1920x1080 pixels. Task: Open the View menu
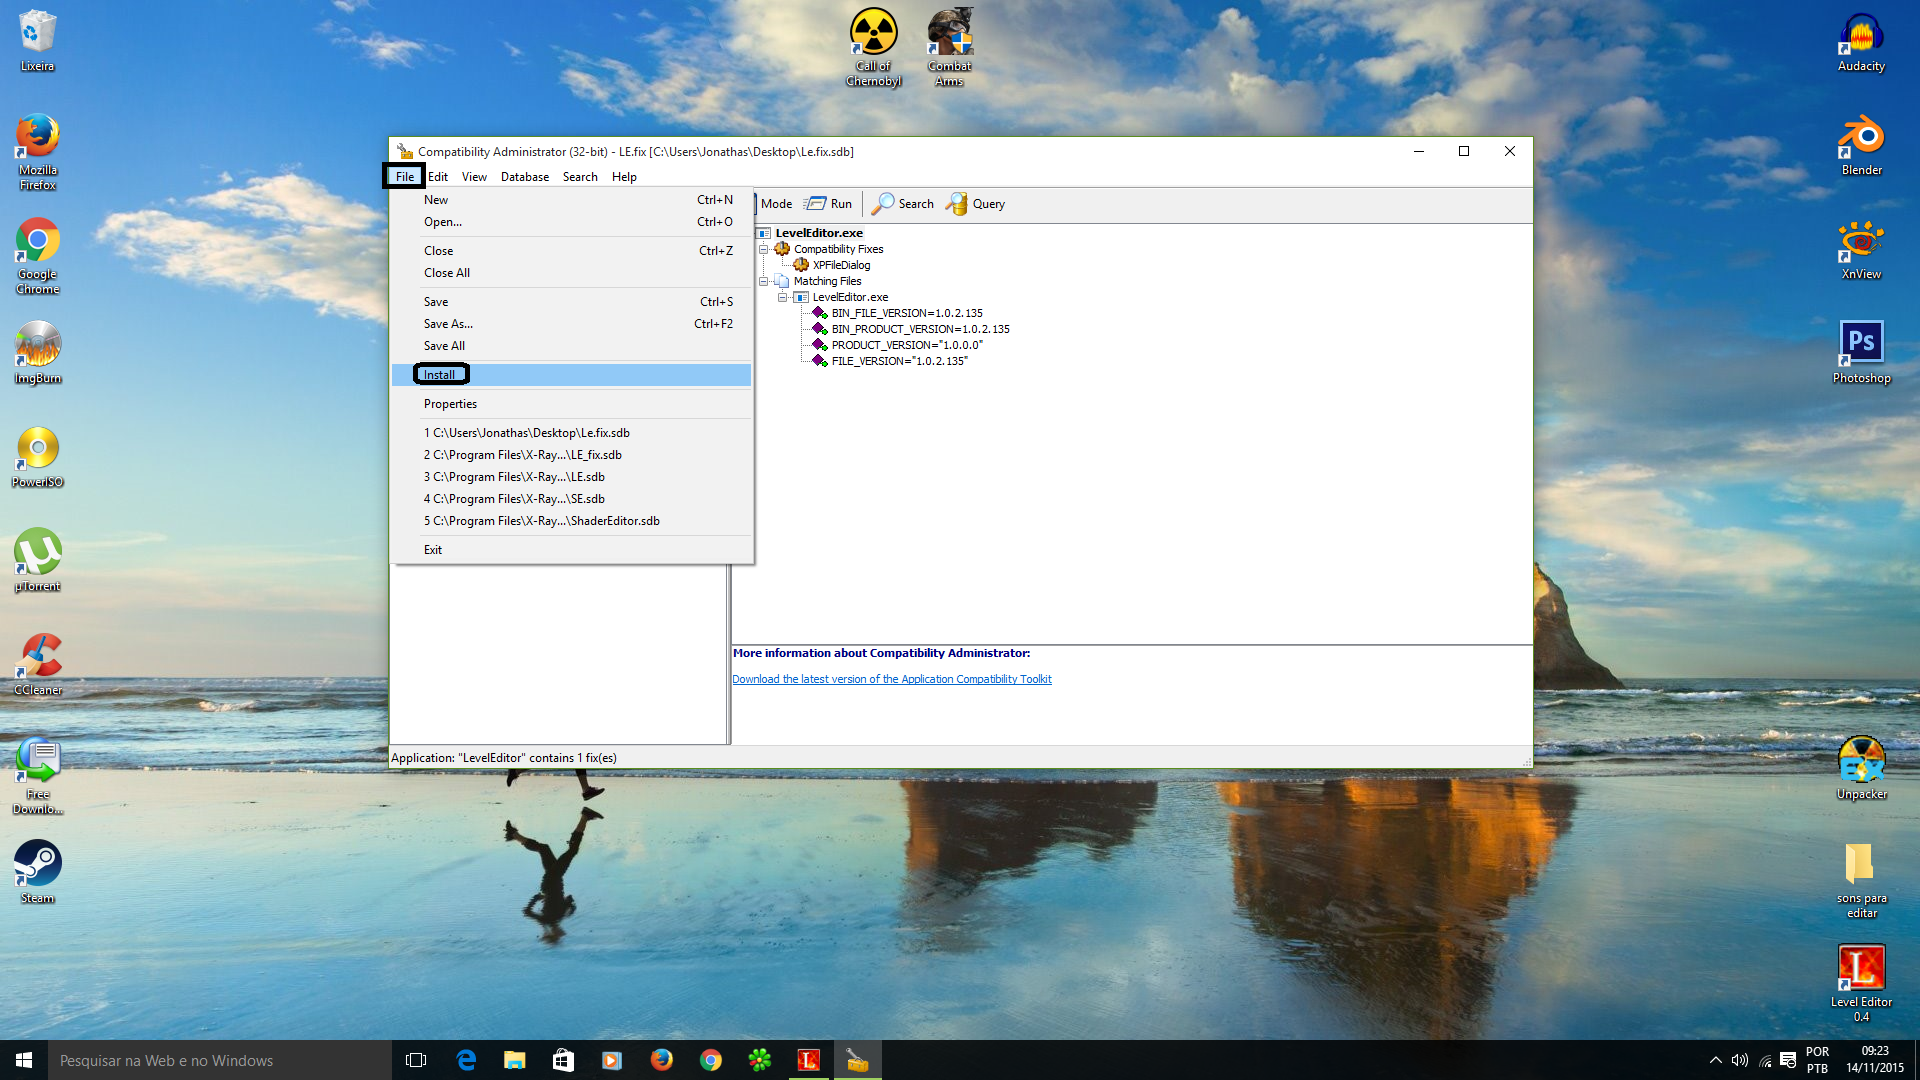point(474,177)
